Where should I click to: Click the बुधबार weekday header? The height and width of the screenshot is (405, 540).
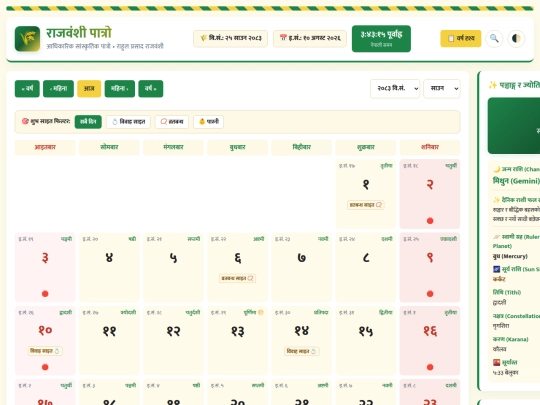(x=237, y=147)
